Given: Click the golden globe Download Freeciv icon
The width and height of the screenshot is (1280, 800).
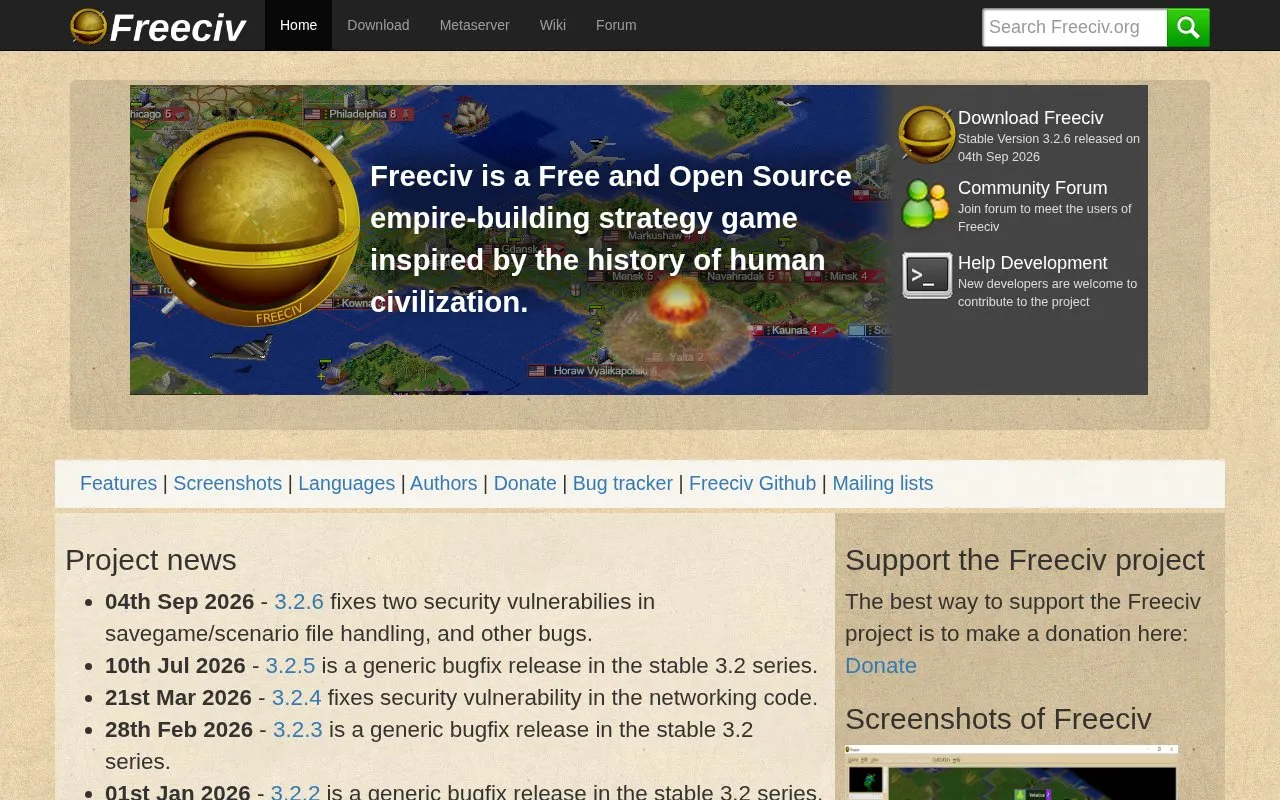Looking at the screenshot, I should coord(927,134).
